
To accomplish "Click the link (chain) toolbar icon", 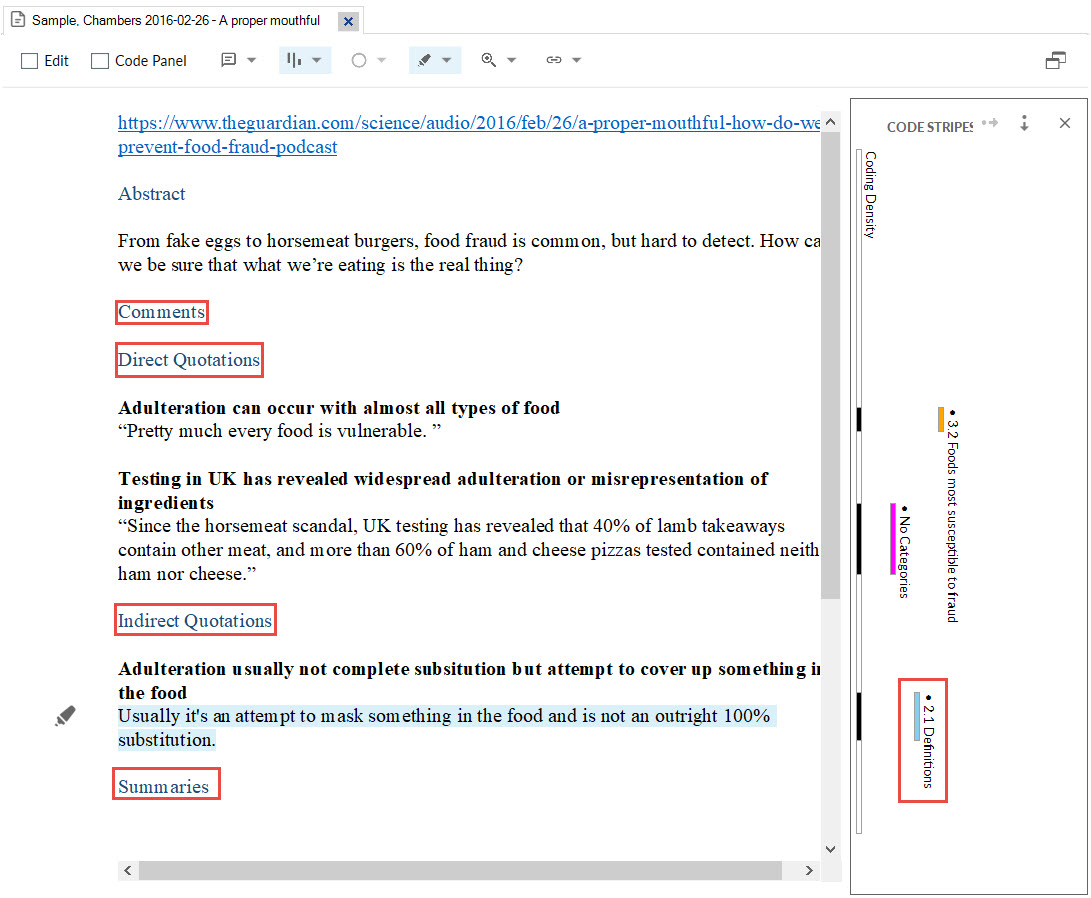I will [554, 61].
